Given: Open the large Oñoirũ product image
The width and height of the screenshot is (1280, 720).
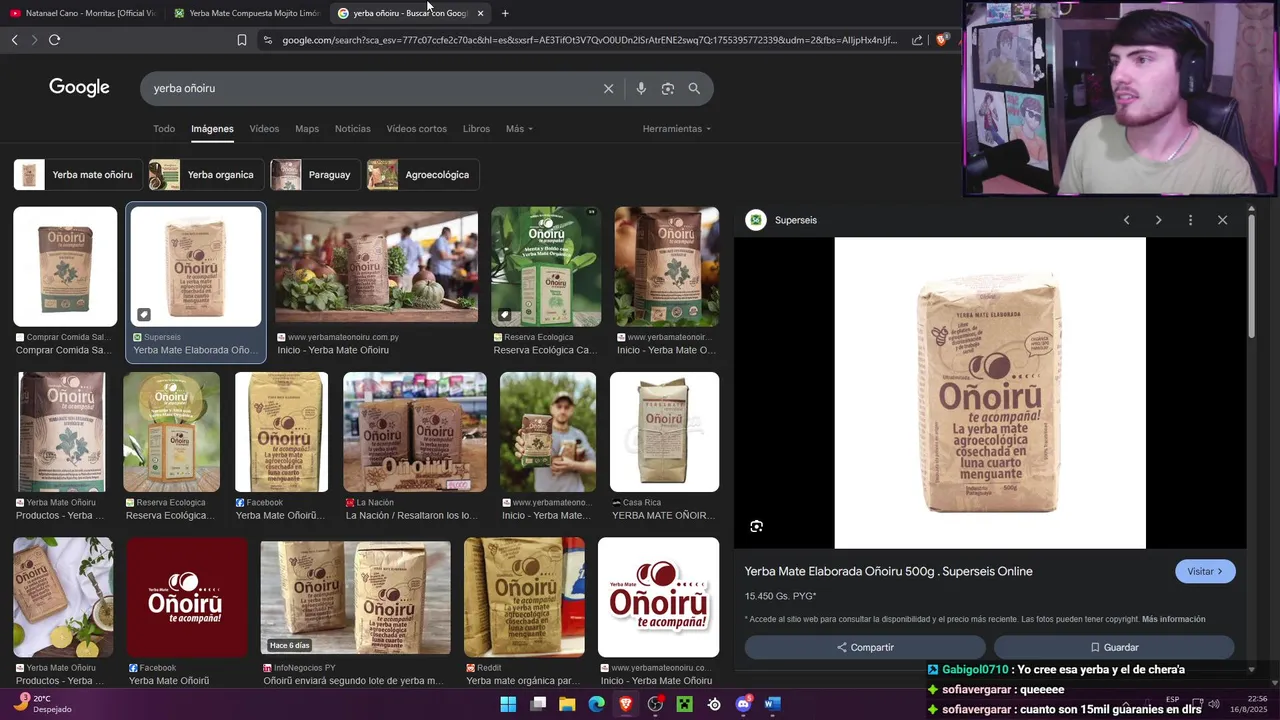Looking at the screenshot, I should coord(990,393).
